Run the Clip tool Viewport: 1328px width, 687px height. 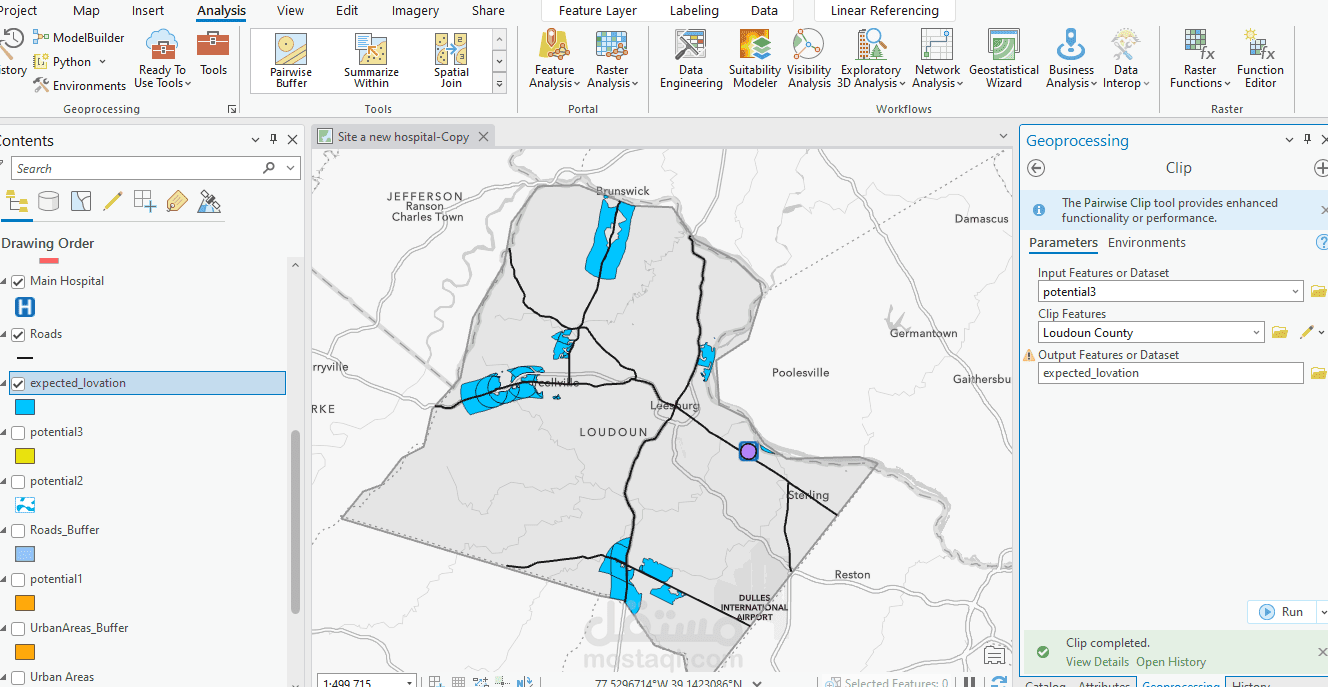(1282, 612)
